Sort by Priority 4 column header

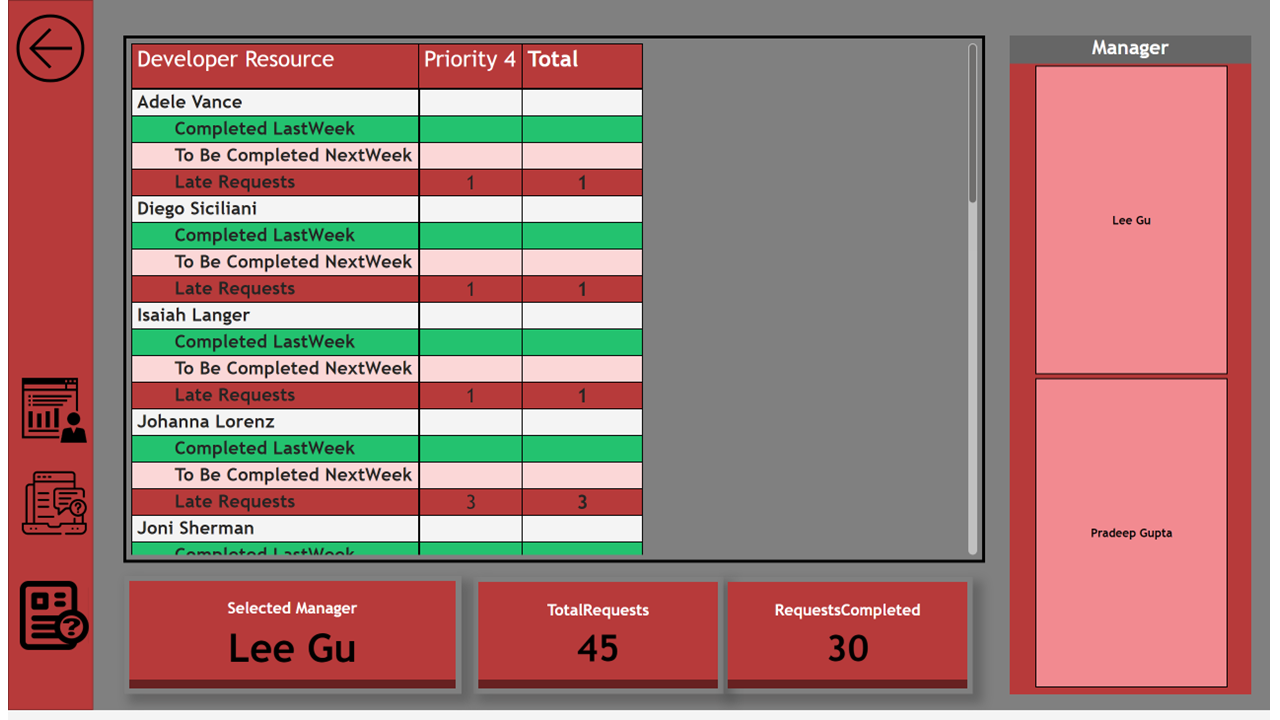[469, 60]
